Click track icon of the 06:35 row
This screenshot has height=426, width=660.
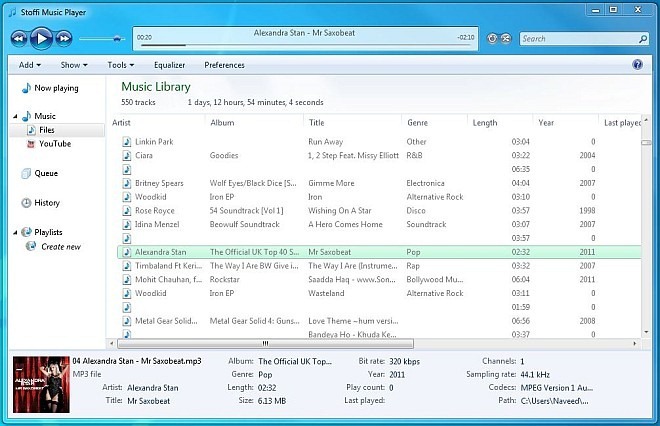[127, 169]
